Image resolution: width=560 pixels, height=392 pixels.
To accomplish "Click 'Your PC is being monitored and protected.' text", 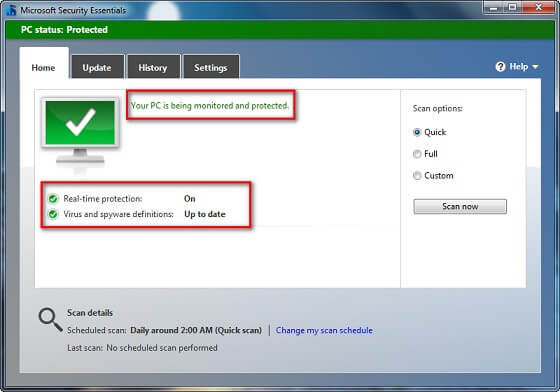I will (210, 106).
